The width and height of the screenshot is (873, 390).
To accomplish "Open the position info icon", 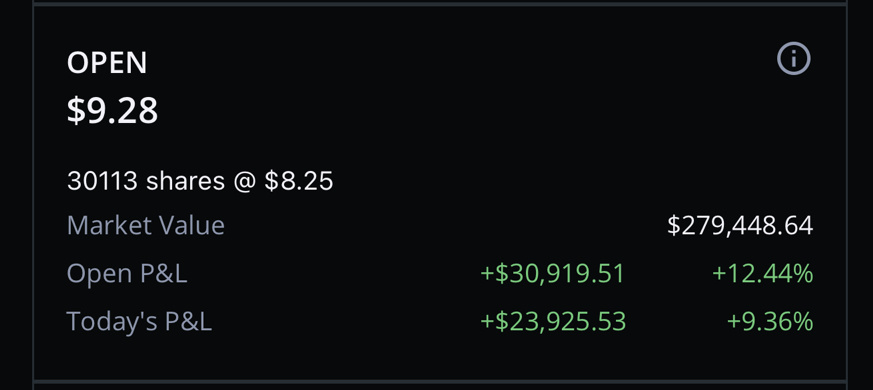I will tap(793, 58).
